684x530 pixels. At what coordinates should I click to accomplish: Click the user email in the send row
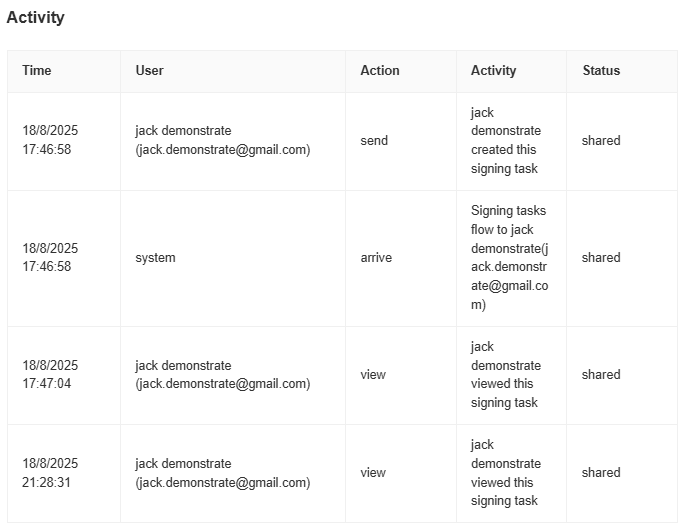[223, 150]
